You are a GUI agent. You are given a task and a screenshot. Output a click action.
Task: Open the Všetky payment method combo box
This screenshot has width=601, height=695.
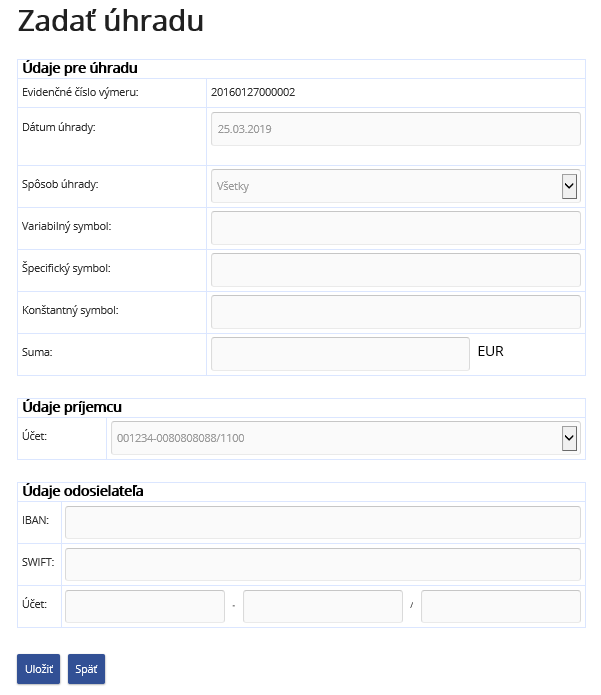click(396, 186)
